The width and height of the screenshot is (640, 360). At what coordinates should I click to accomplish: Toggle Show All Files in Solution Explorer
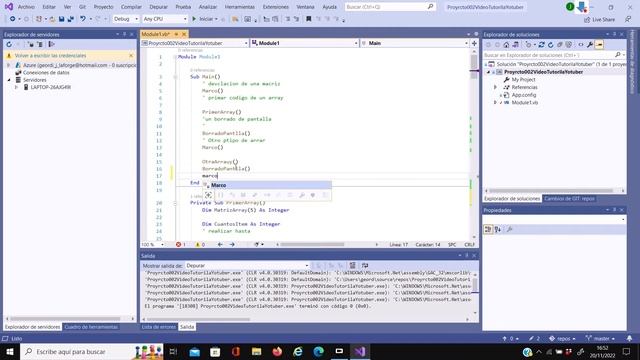point(569,44)
